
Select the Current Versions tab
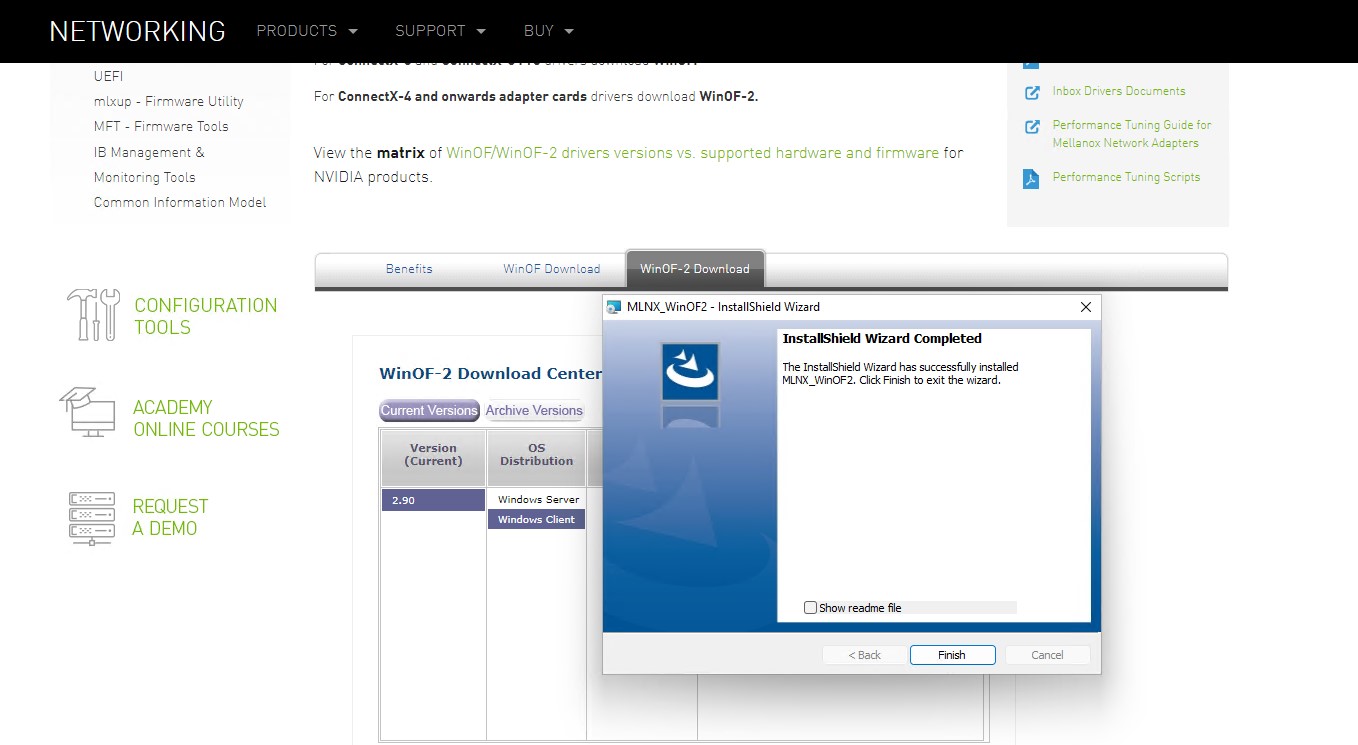429,410
